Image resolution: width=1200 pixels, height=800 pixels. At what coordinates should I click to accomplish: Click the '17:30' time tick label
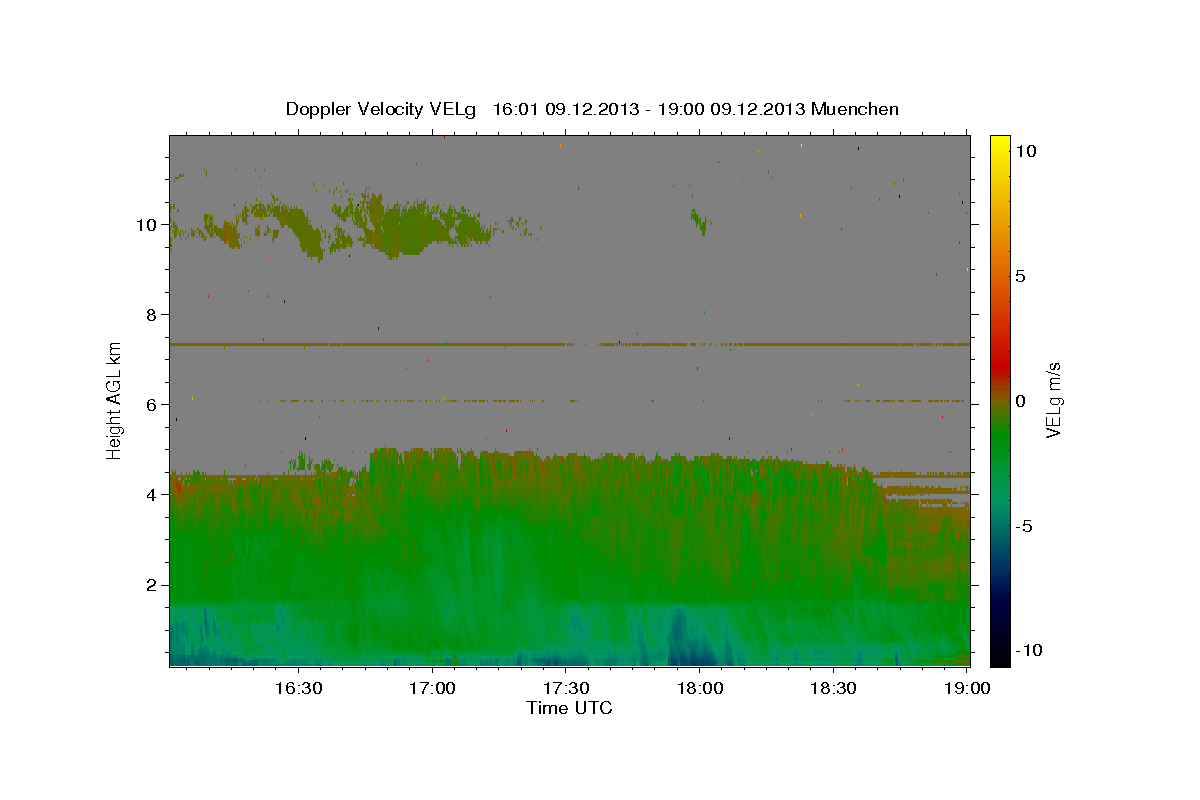click(x=566, y=689)
